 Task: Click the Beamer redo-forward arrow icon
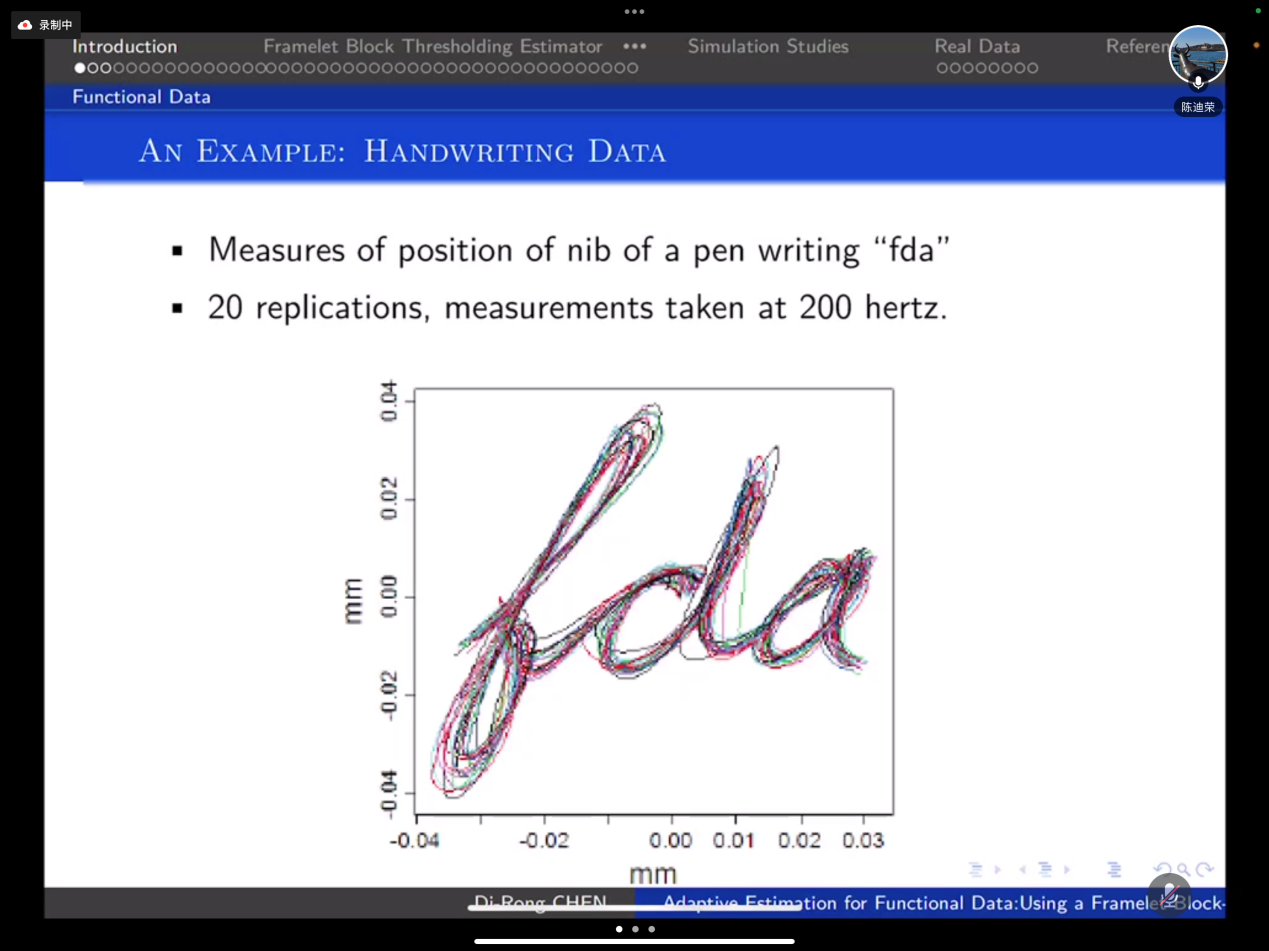1205,870
